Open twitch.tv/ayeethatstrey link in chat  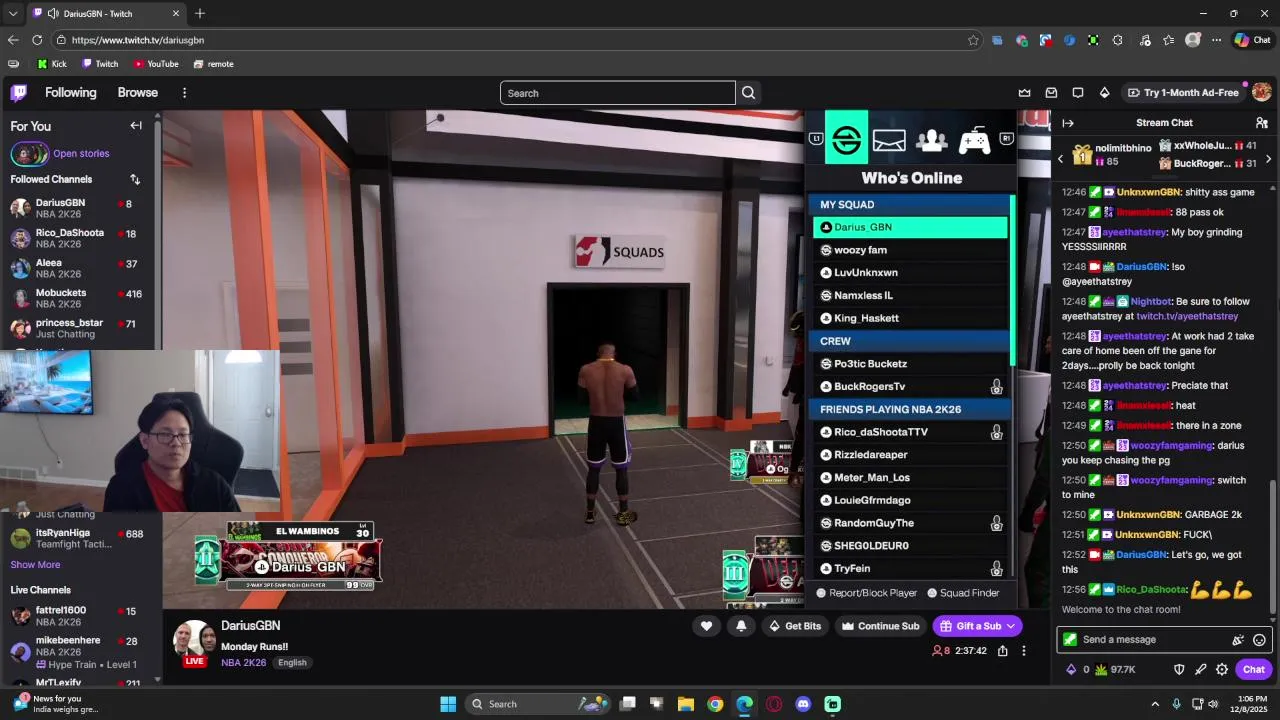[1187, 316]
